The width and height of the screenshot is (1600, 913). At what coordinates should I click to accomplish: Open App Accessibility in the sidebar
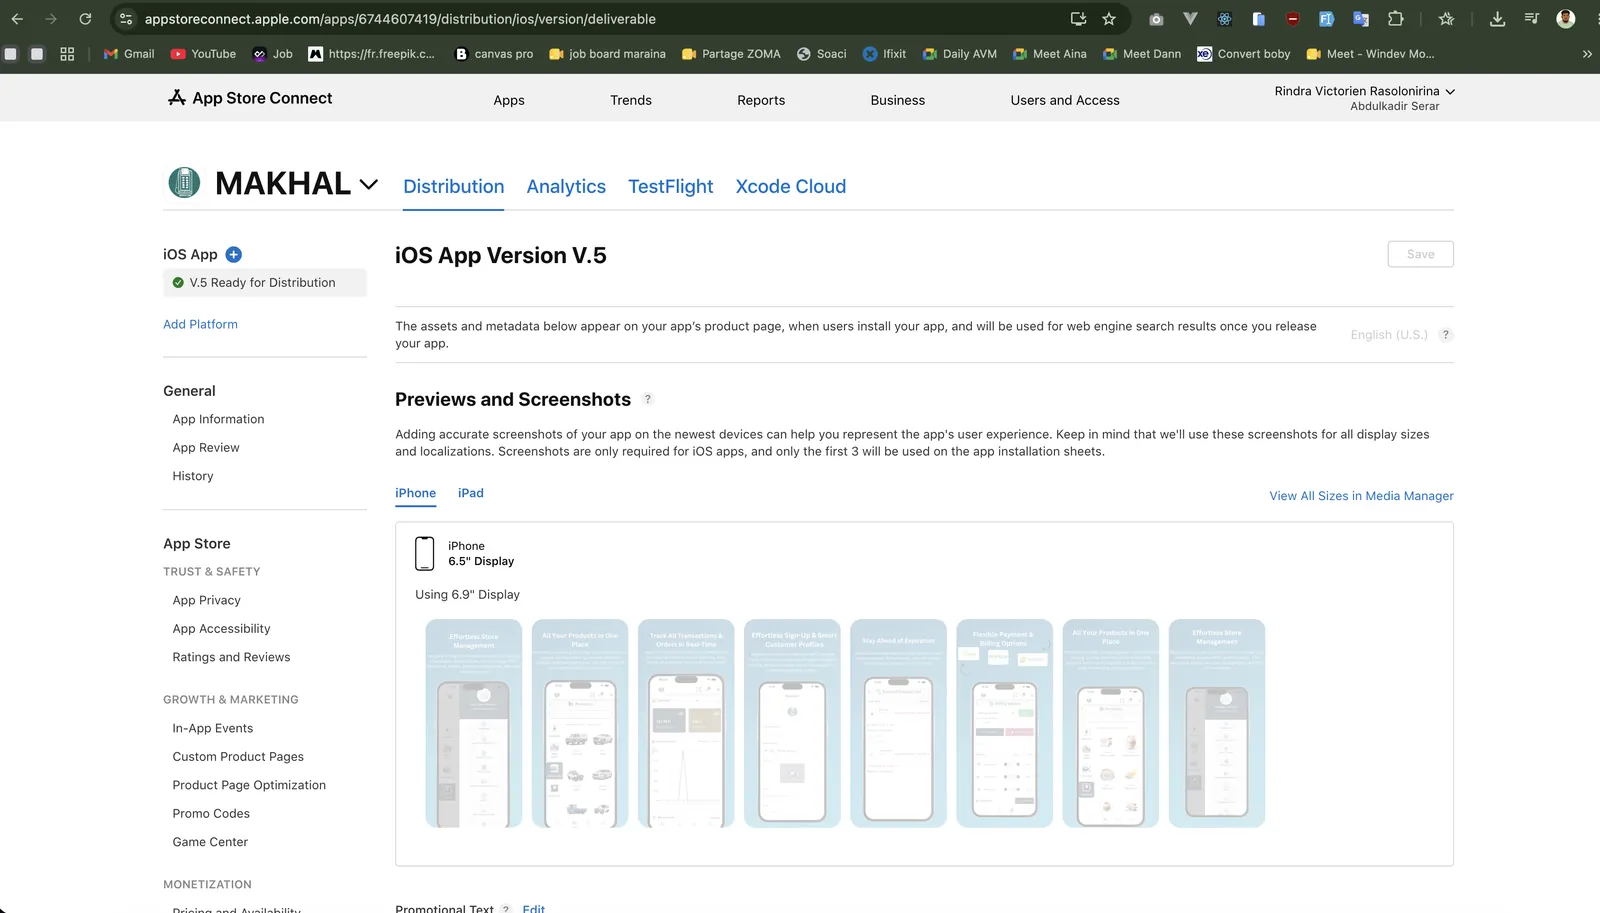[221, 629]
